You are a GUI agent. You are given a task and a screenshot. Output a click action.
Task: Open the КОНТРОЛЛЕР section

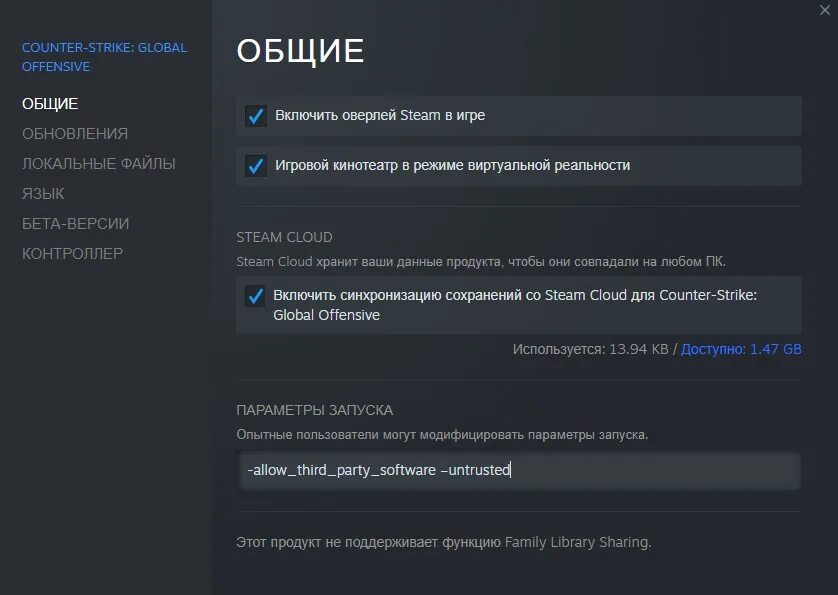tap(72, 253)
